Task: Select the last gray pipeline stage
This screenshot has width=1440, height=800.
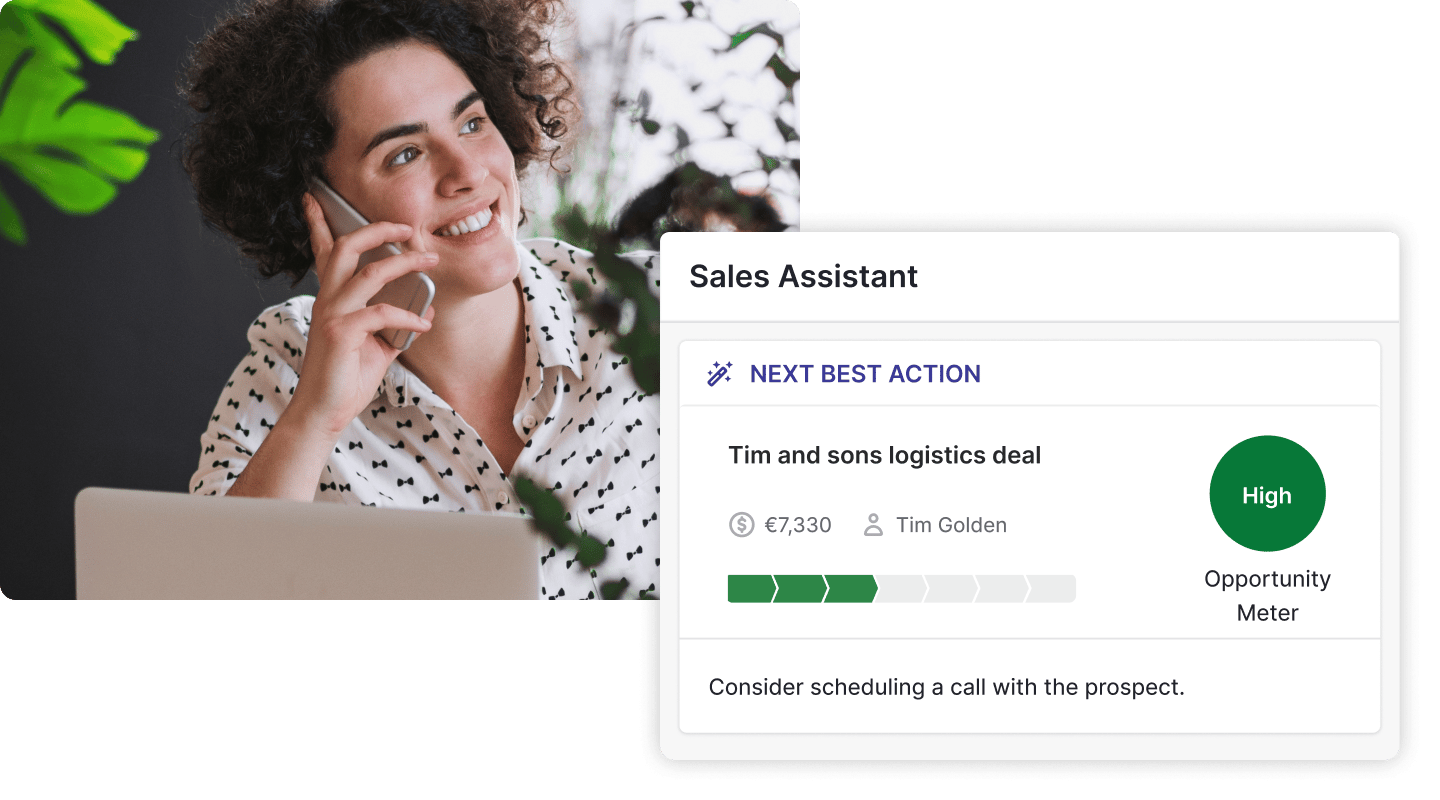Action: (x=1052, y=589)
